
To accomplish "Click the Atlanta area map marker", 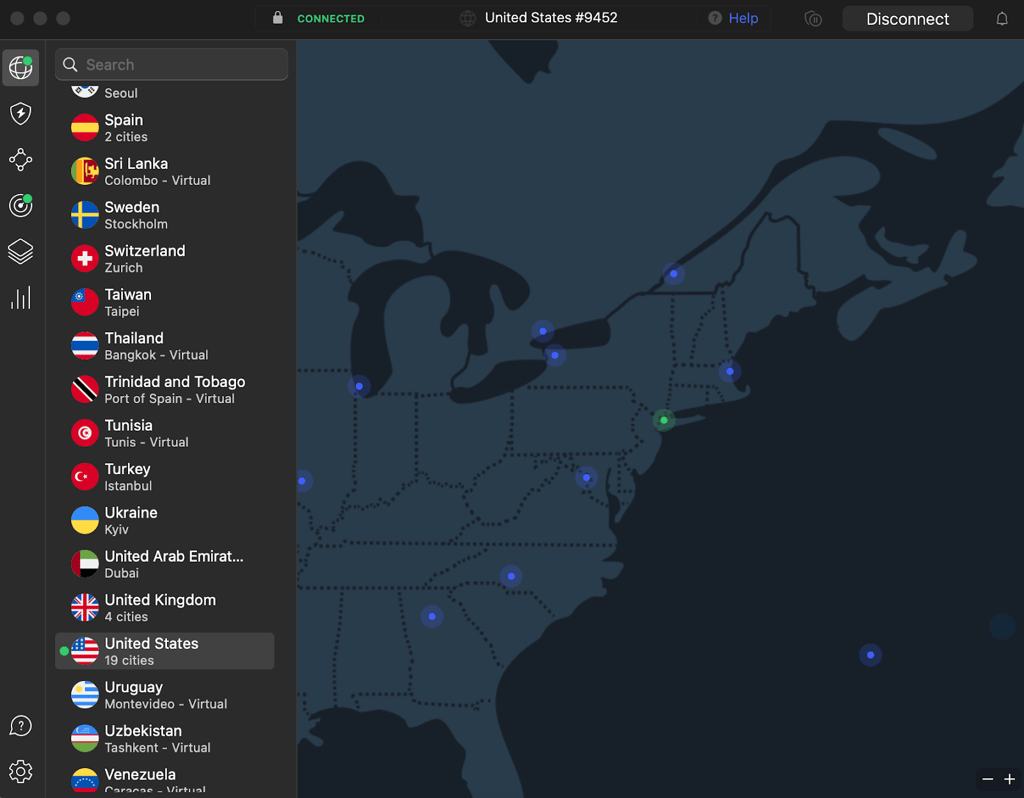I will tap(432, 616).
